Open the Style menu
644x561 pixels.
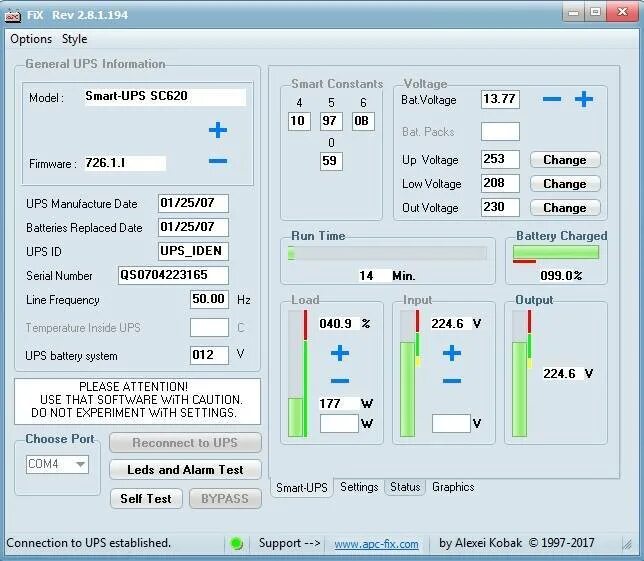[x=74, y=39]
